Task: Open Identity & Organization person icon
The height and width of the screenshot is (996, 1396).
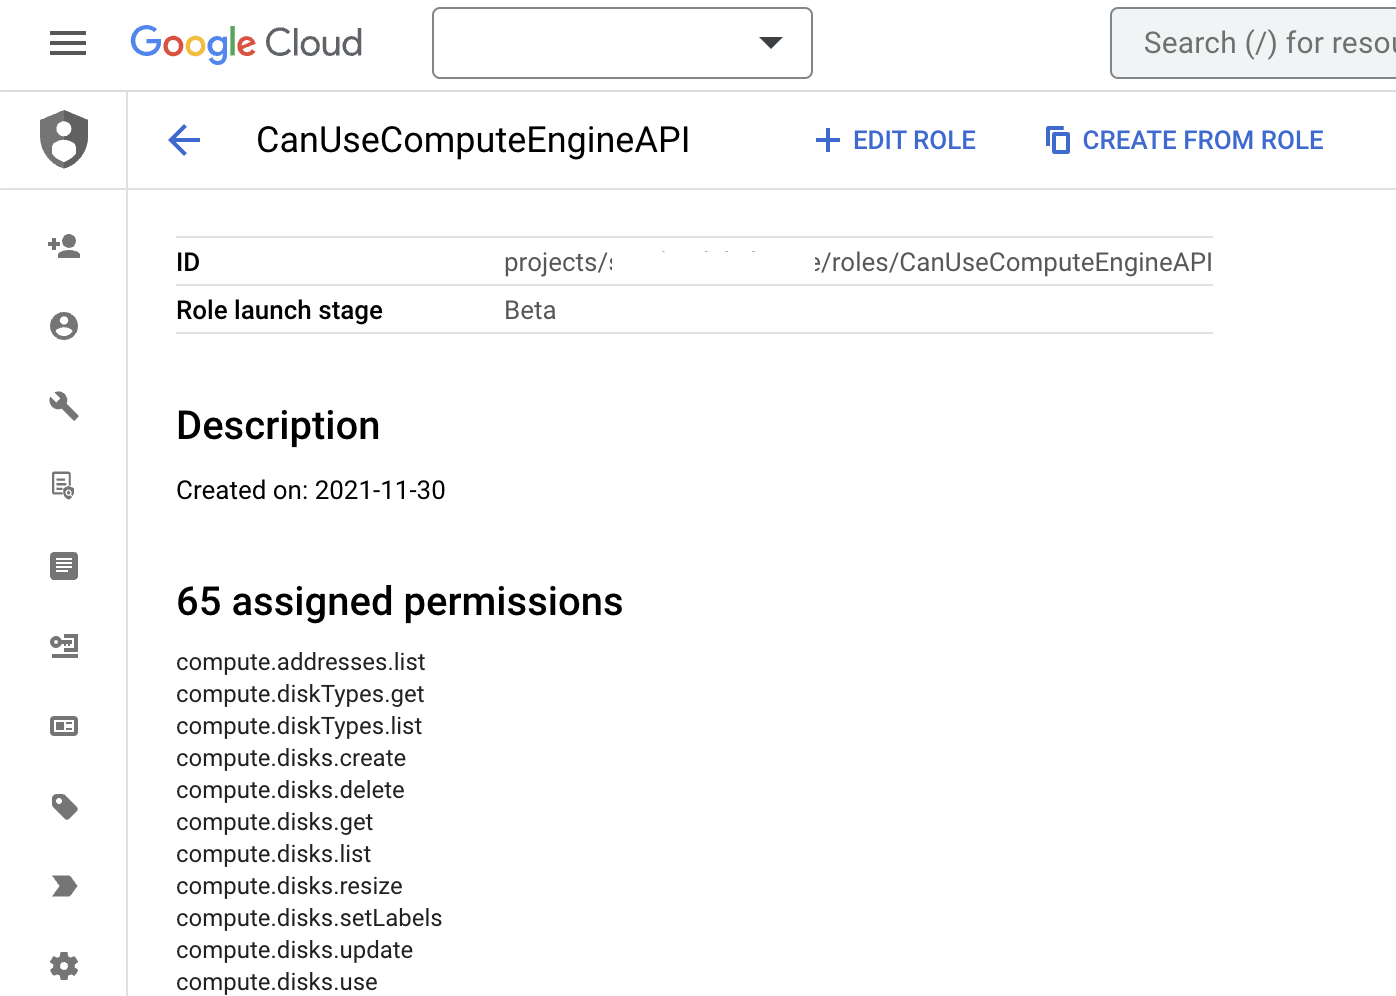Action: point(63,326)
